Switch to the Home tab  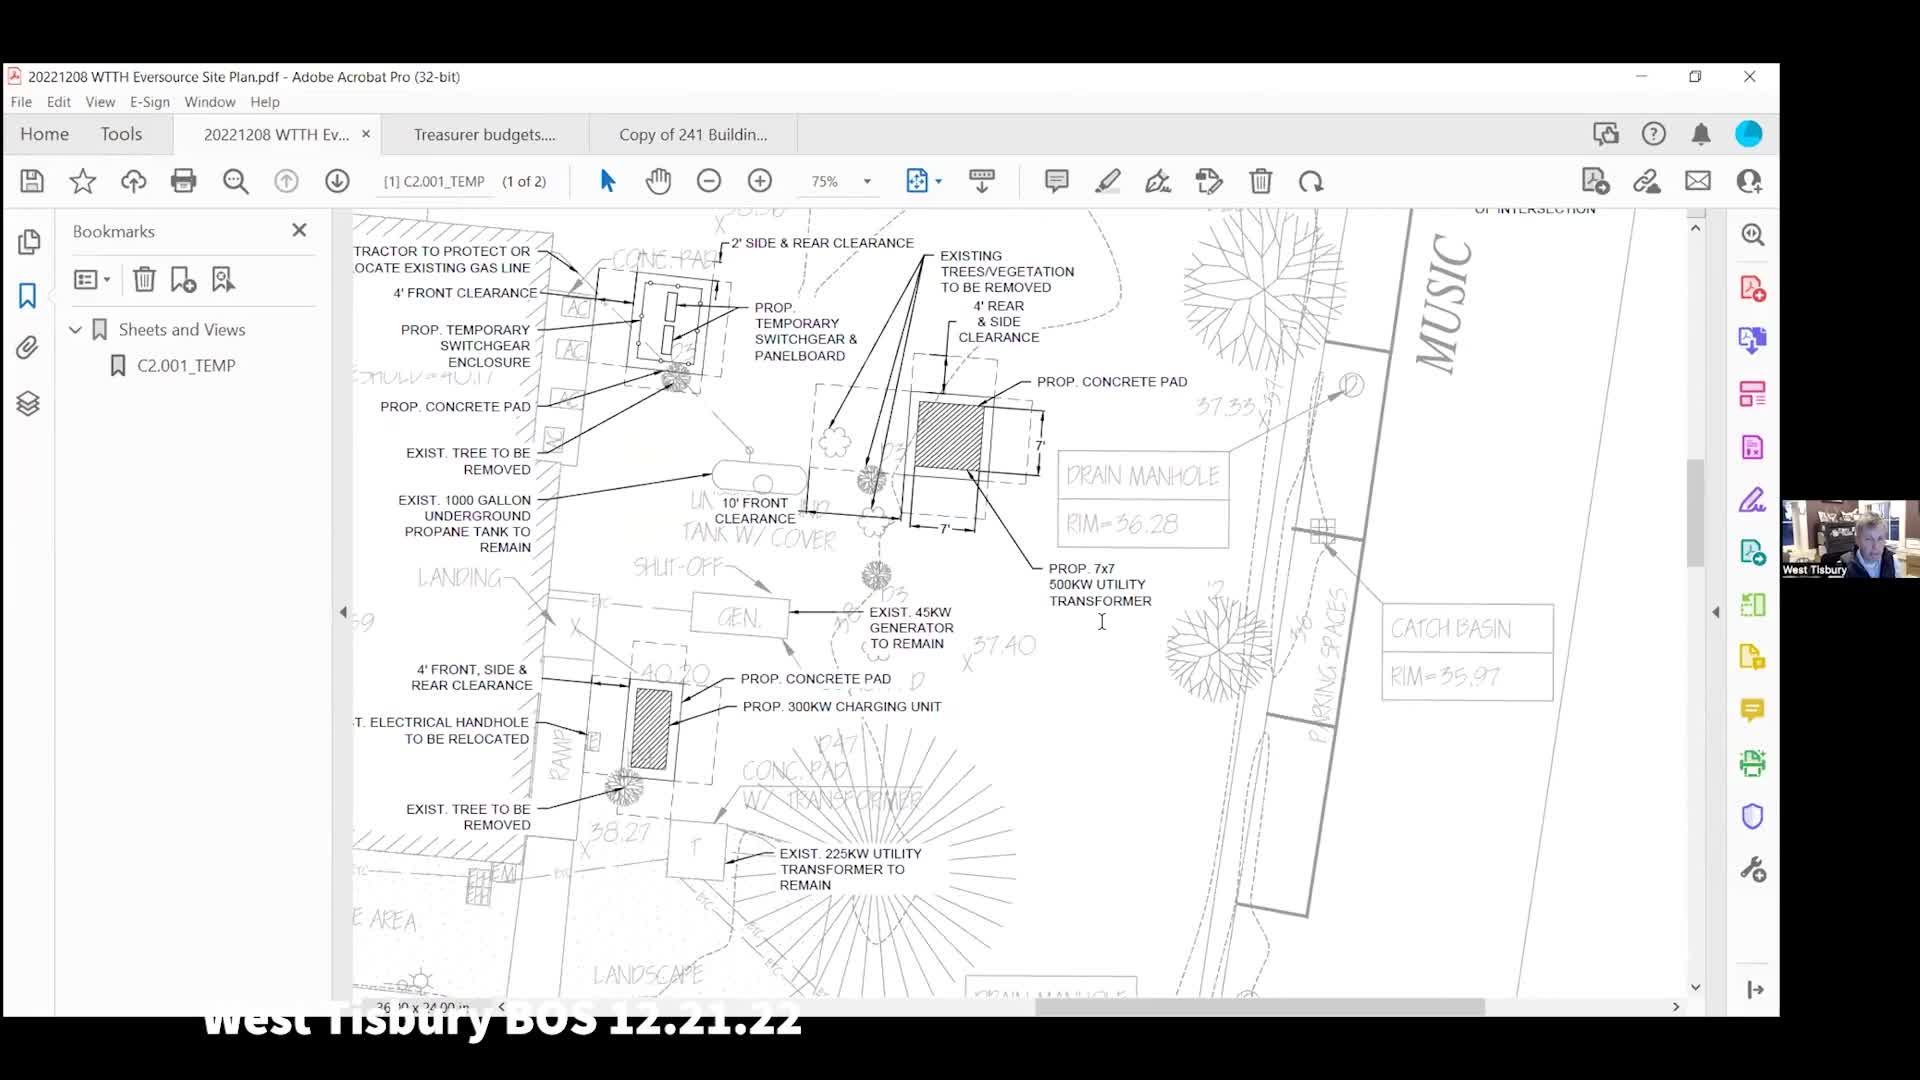45,134
